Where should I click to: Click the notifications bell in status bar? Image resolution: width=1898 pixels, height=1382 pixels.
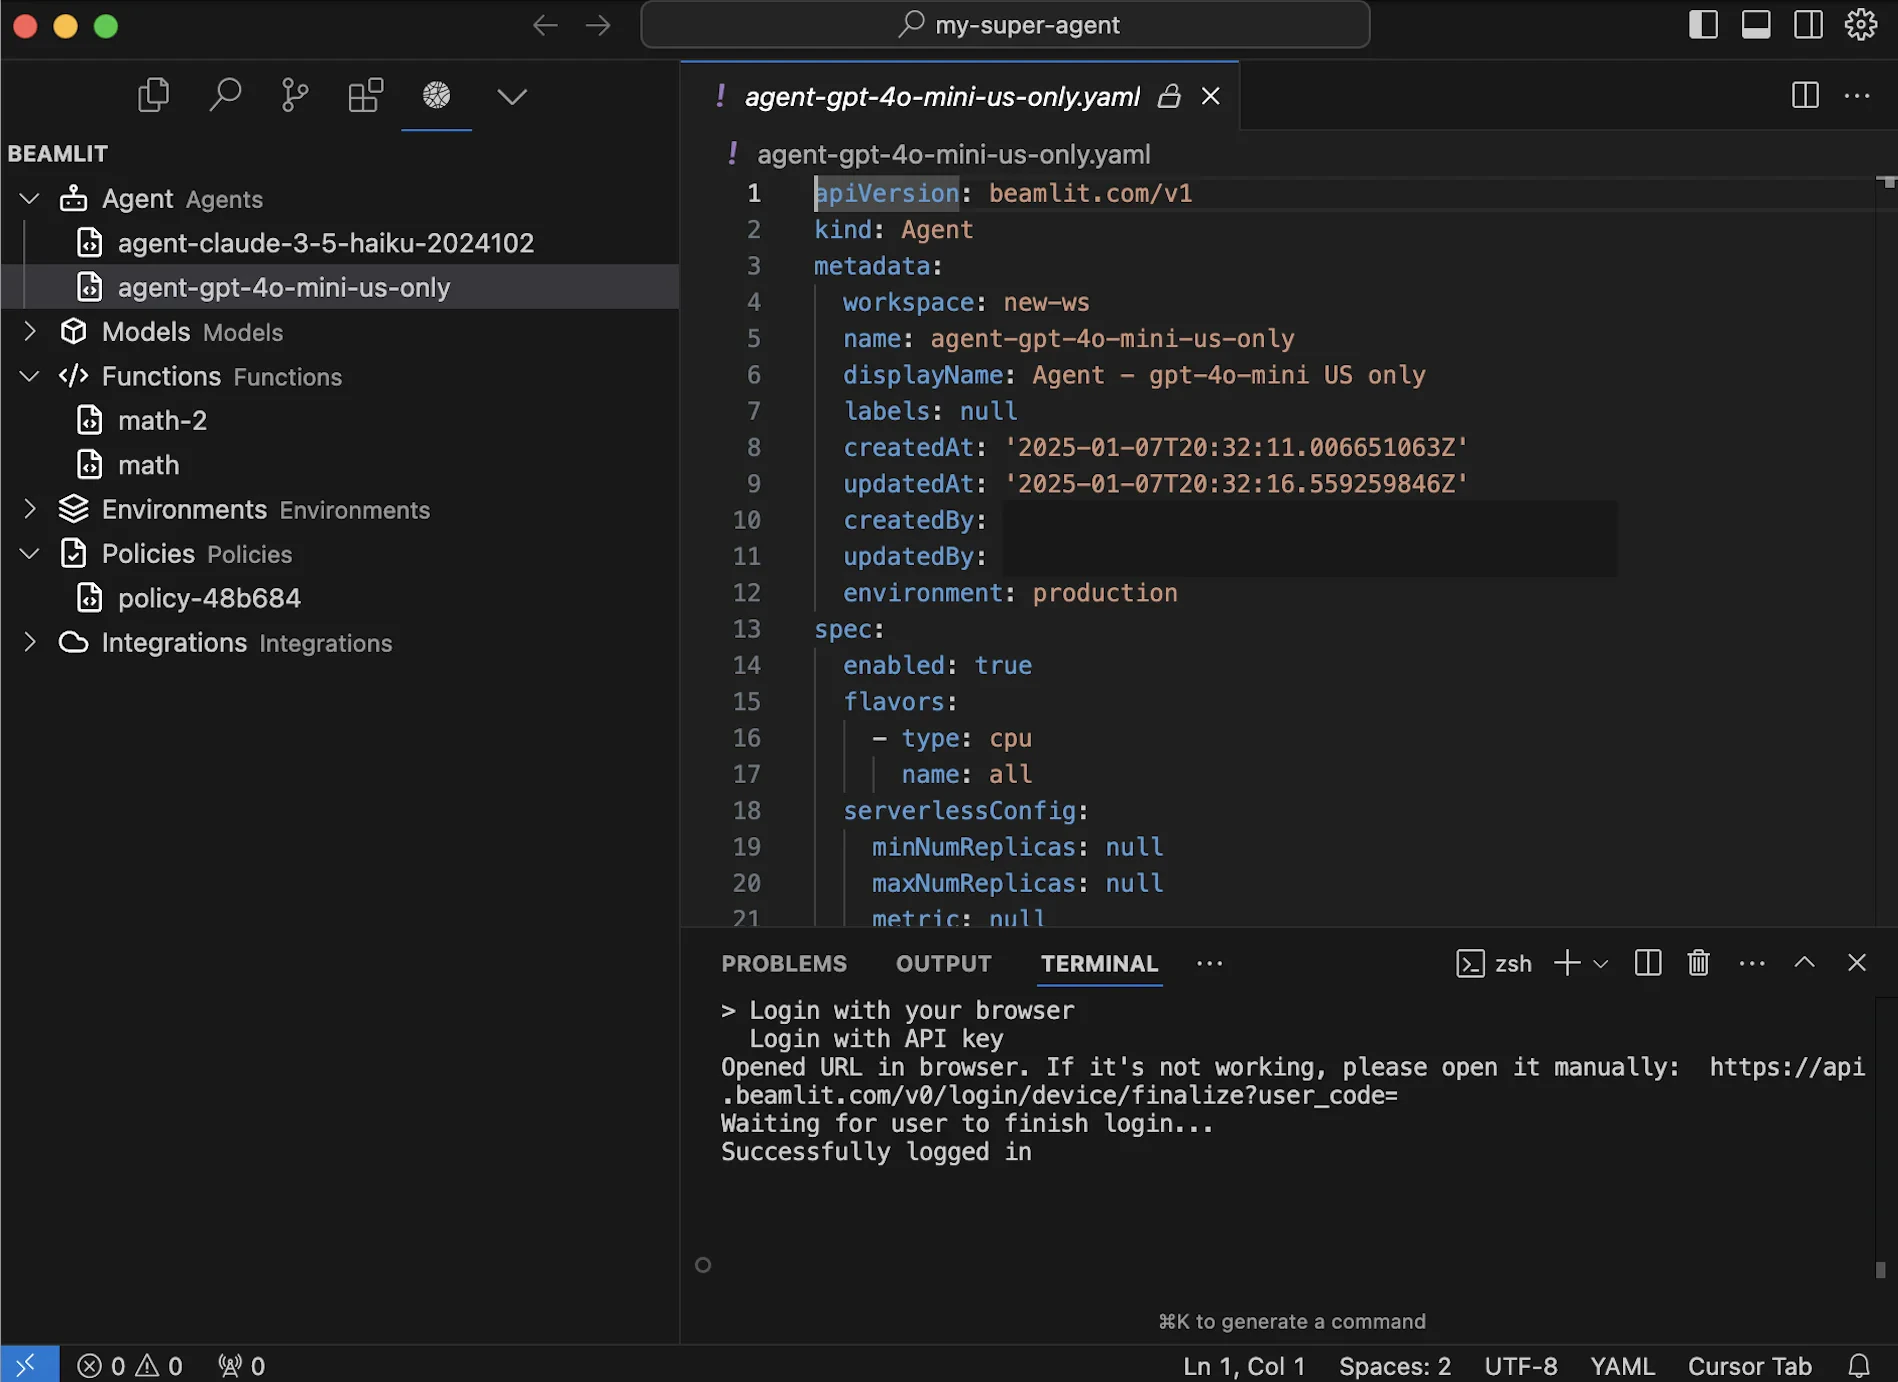[1861, 1365]
